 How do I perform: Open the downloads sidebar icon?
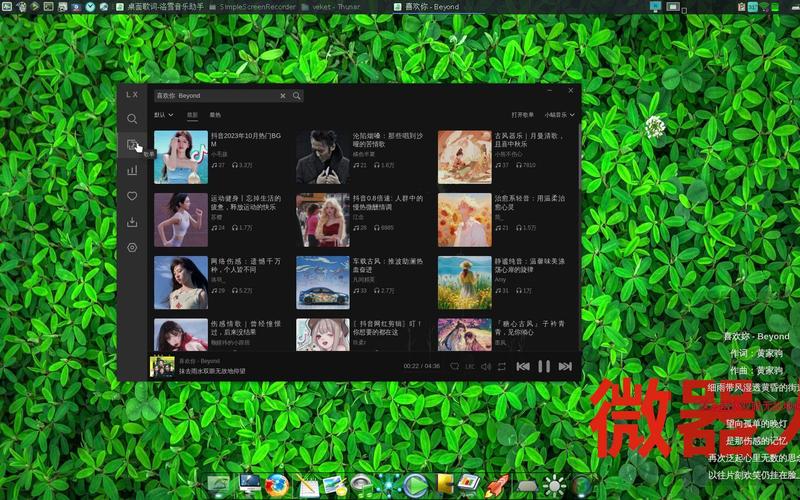[x=132, y=222]
